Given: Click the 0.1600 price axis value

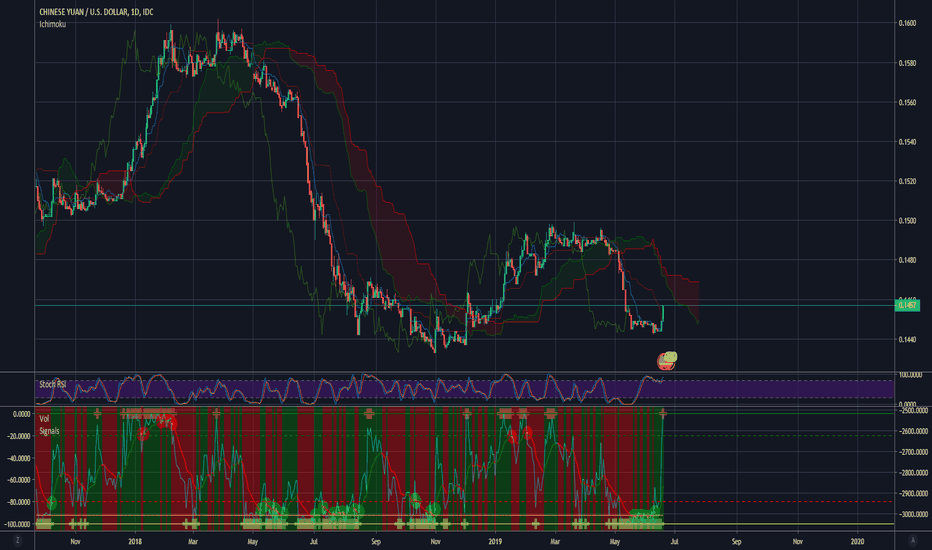Looking at the screenshot, I should (907, 23).
